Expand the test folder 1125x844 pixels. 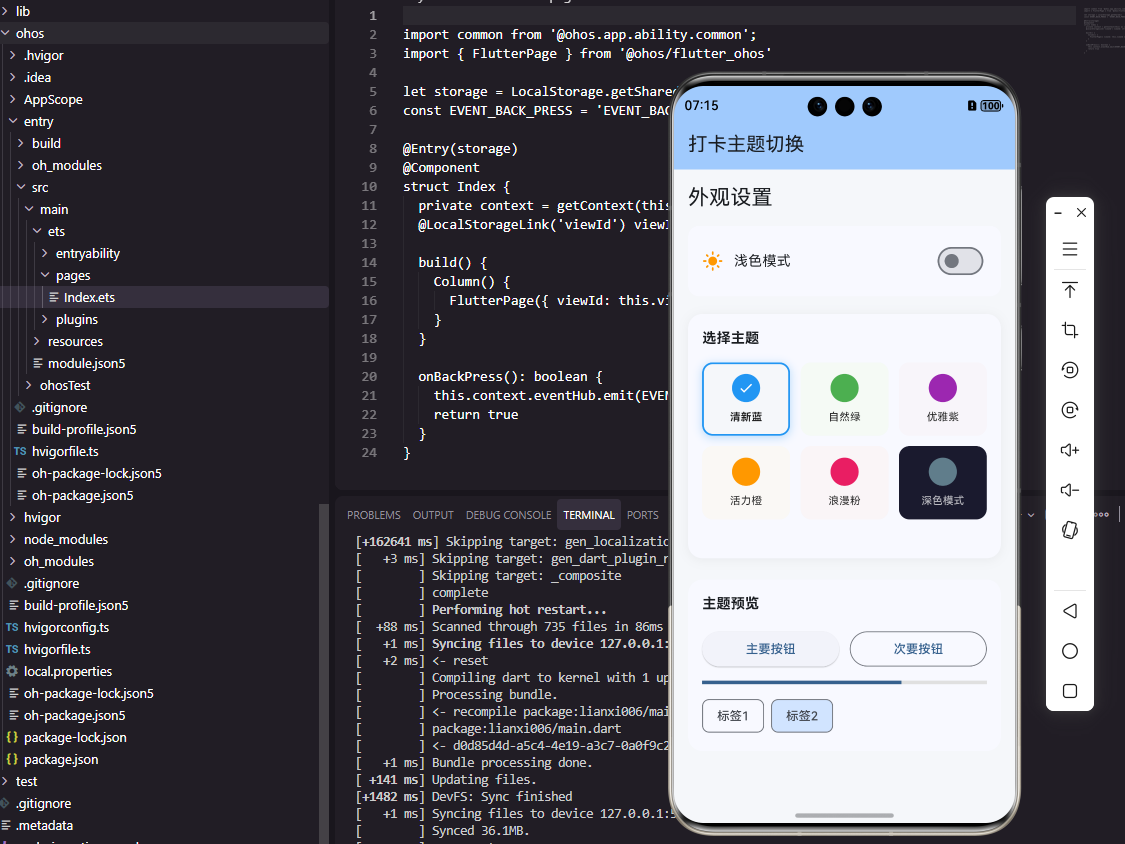(x=26, y=782)
